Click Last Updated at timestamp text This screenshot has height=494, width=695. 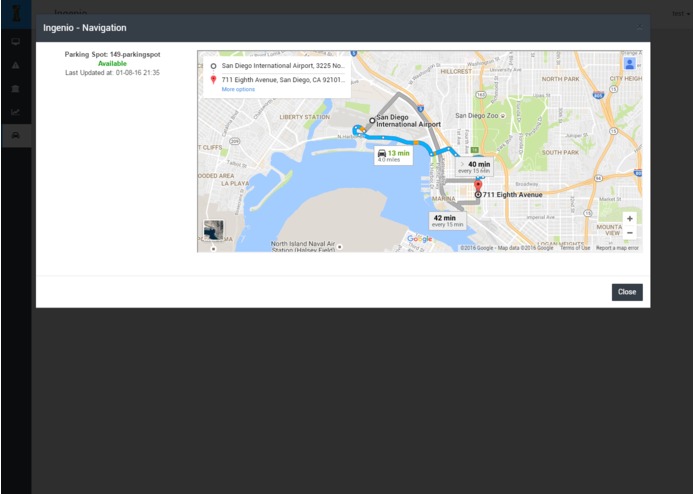click(112, 73)
